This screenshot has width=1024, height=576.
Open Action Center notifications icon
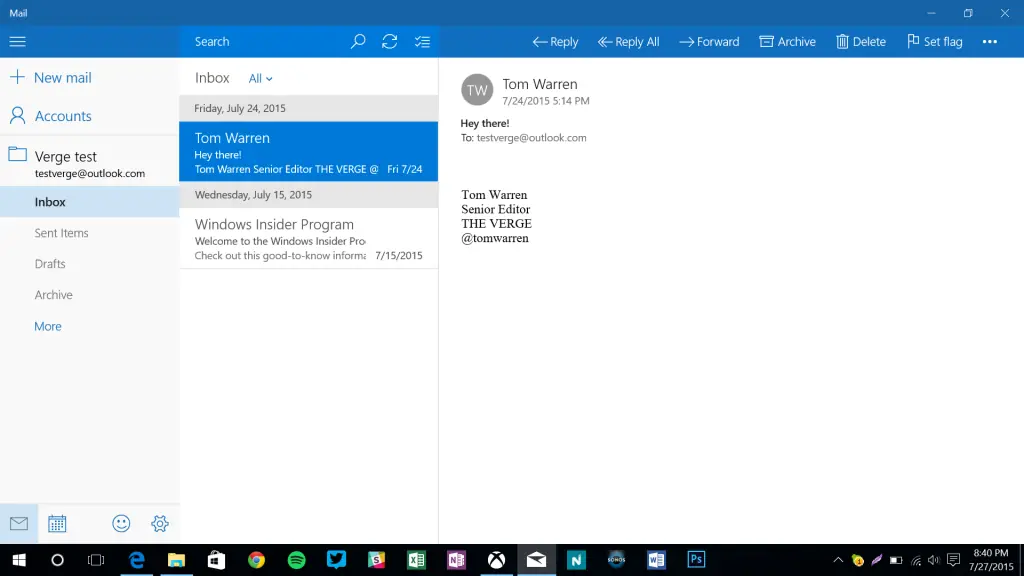[953, 560]
